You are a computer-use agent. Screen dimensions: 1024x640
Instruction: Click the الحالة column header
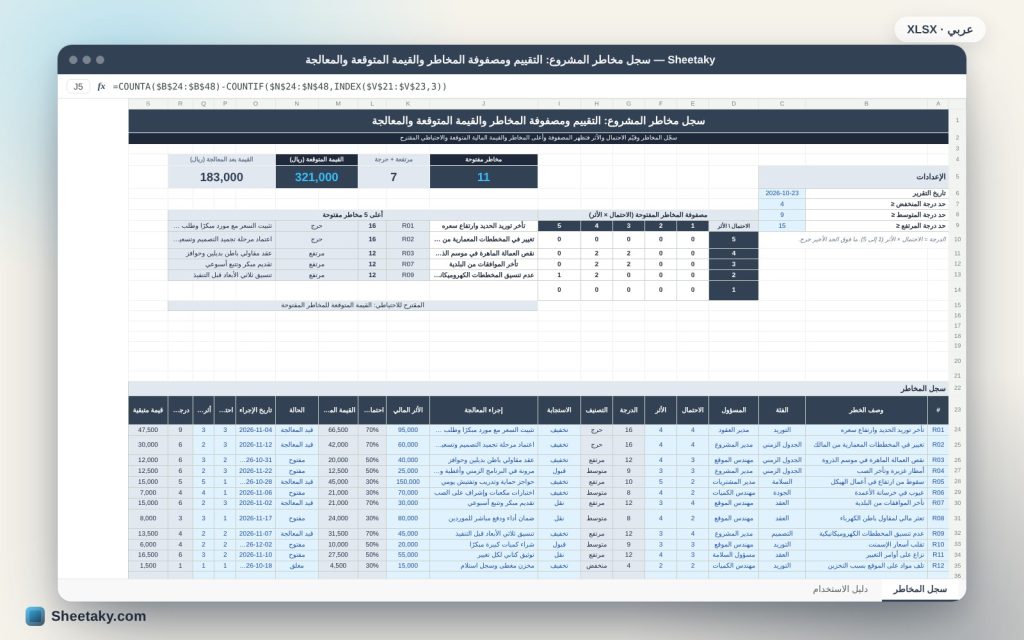(x=296, y=410)
